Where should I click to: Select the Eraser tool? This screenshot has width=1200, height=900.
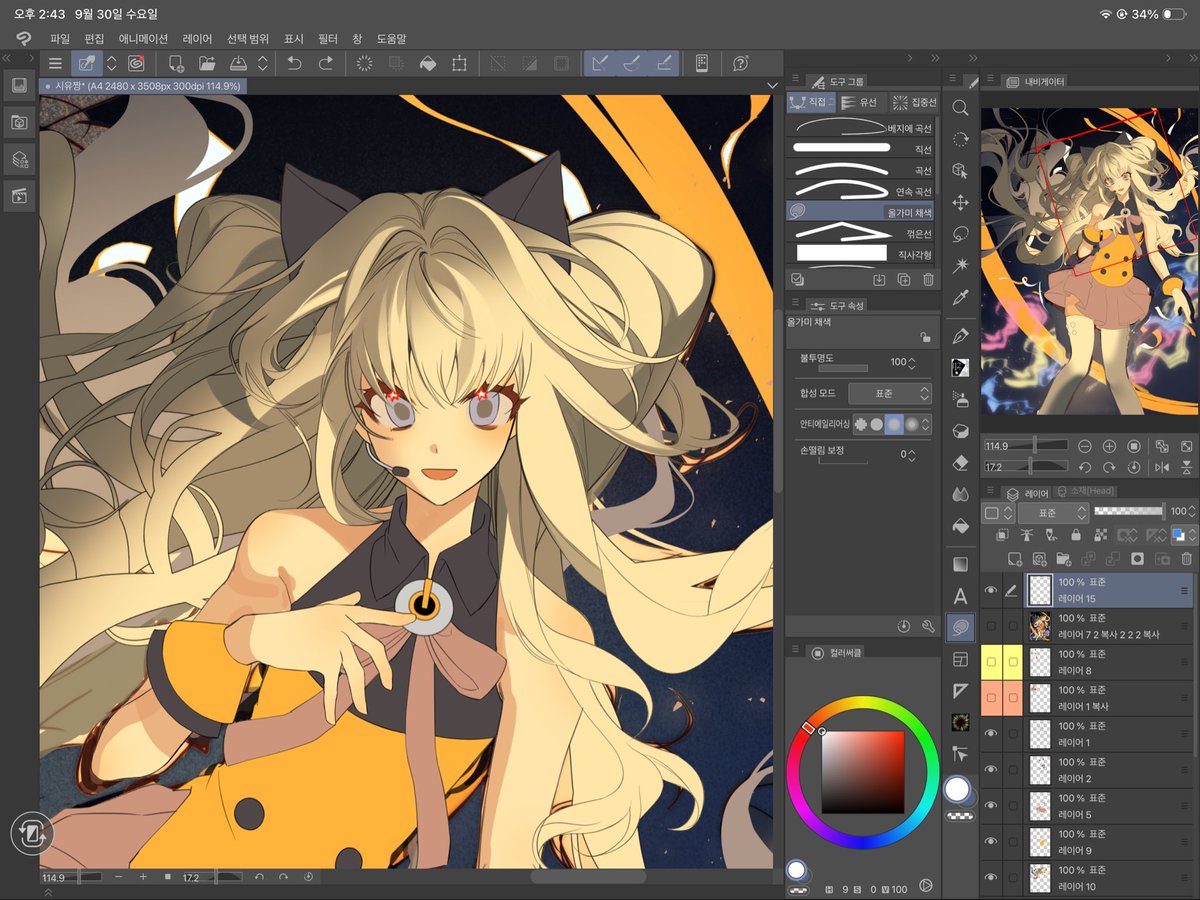pos(960,462)
